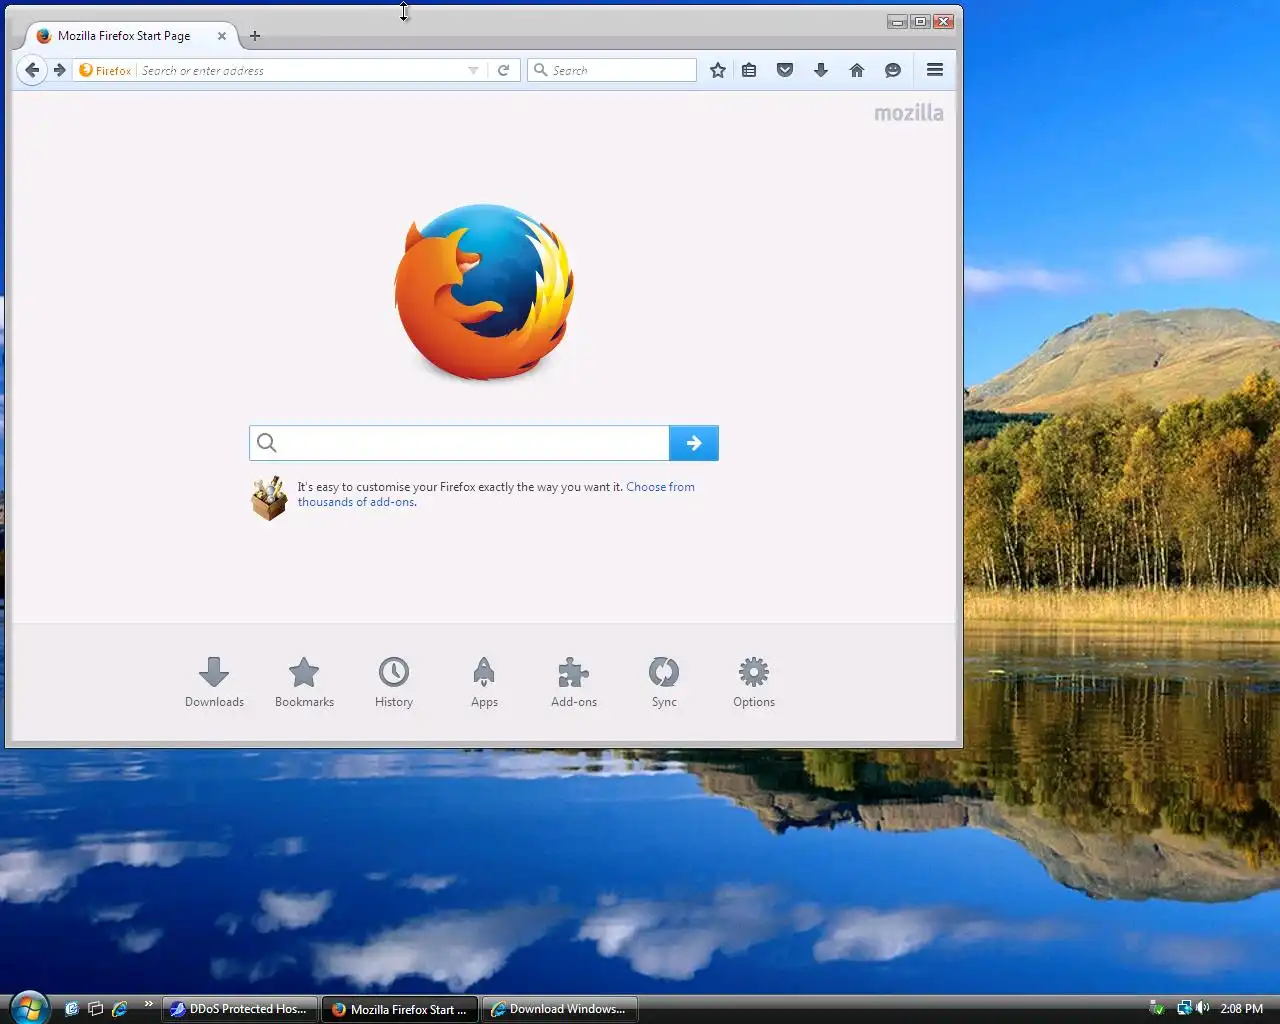Image resolution: width=1280 pixels, height=1024 pixels.
Task: Go forward with the forward arrow button
Action: pos(60,70)
